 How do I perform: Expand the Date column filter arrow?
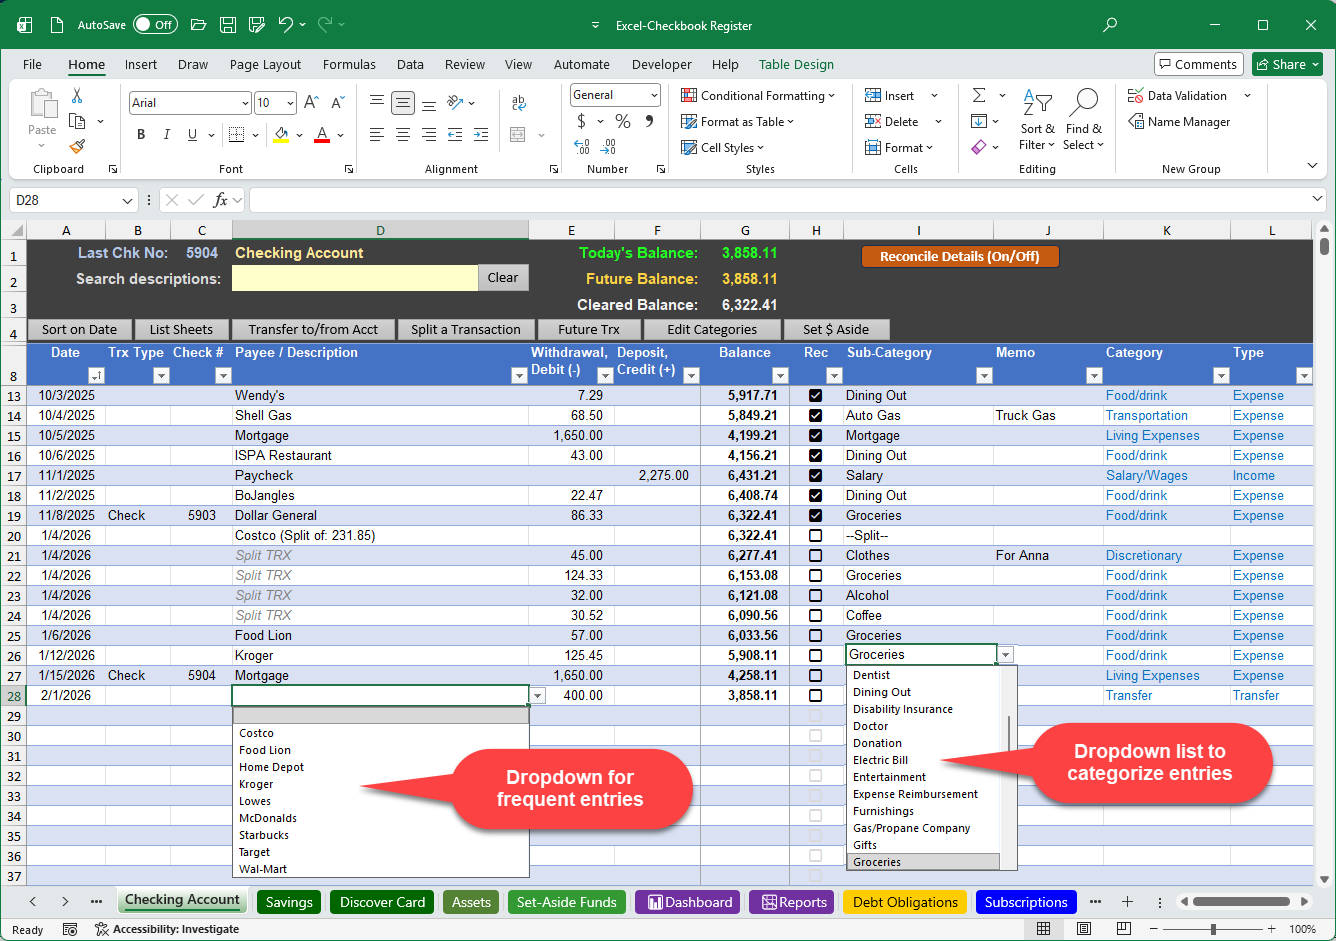(x=97, y=375)
